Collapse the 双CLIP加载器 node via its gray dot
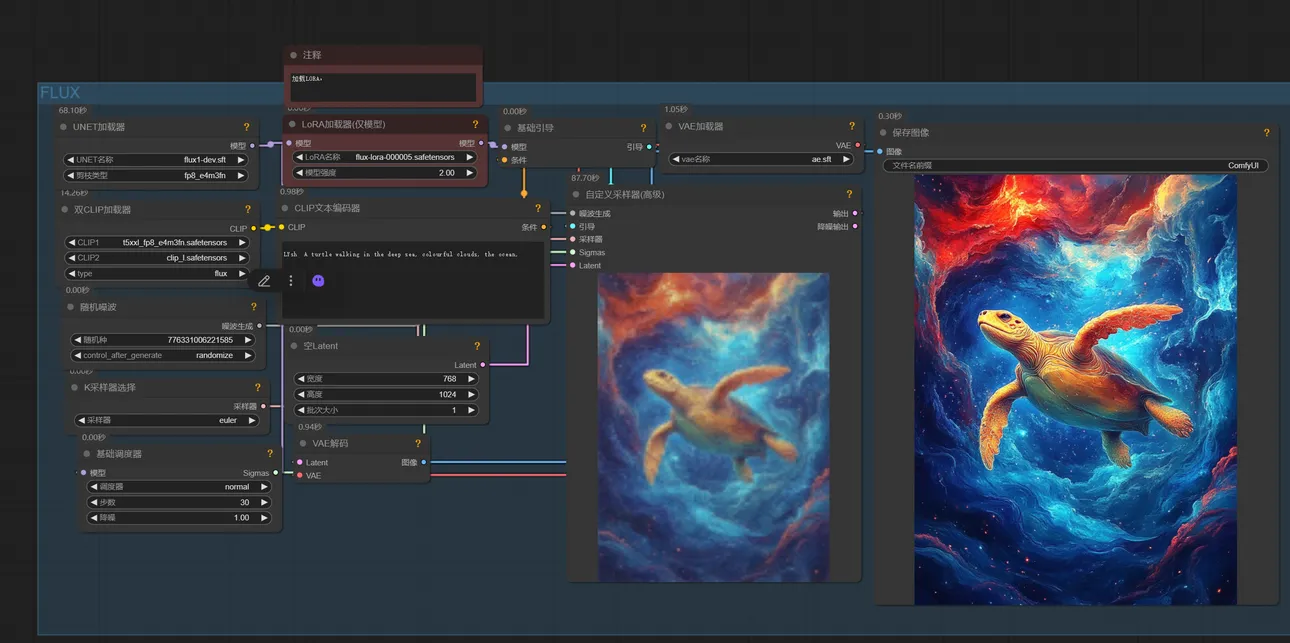 pos(64,210)
